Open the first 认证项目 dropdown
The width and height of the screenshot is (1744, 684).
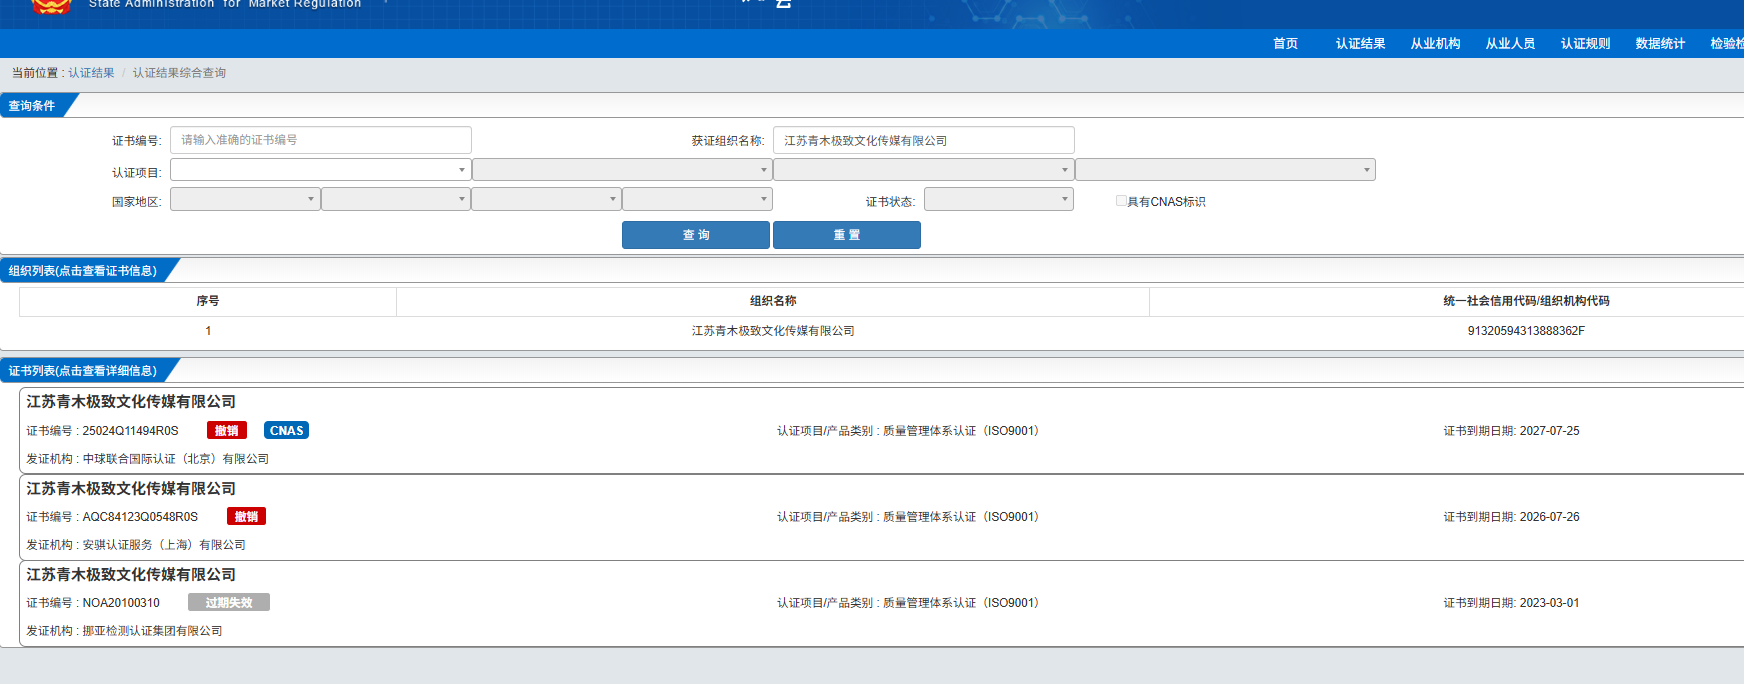pyautogui.click(x=320, y=170)
